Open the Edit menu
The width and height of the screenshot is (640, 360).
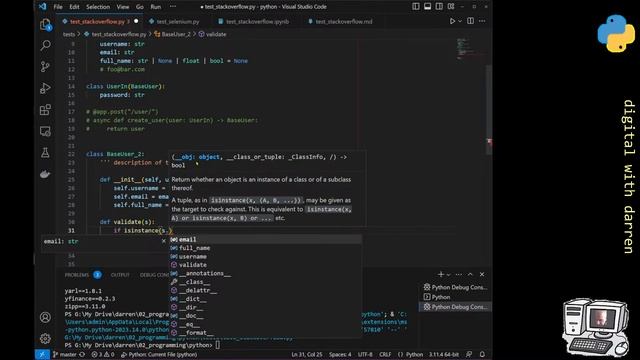[x=74, y=7]
